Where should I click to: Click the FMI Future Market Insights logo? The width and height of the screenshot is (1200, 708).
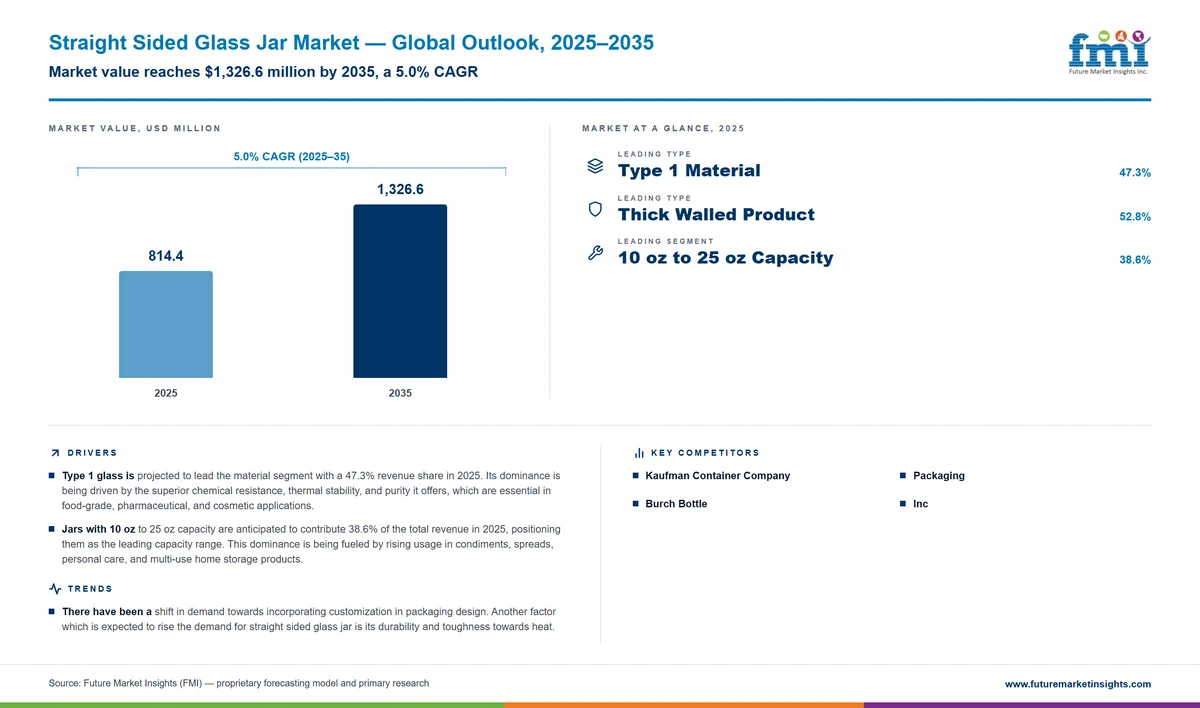point(1109,51)
